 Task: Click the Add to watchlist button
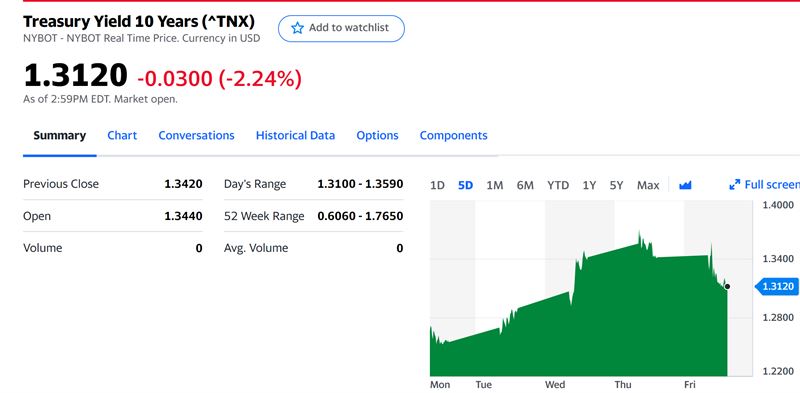(x=341, y=28)
